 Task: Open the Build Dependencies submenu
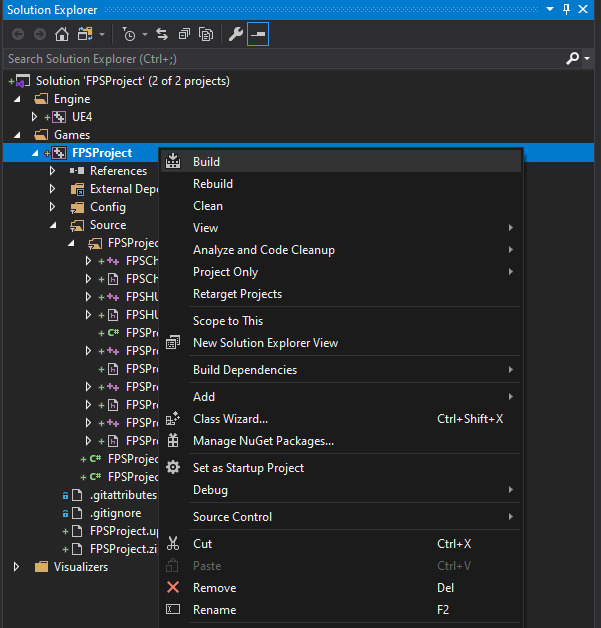(244, 370)
